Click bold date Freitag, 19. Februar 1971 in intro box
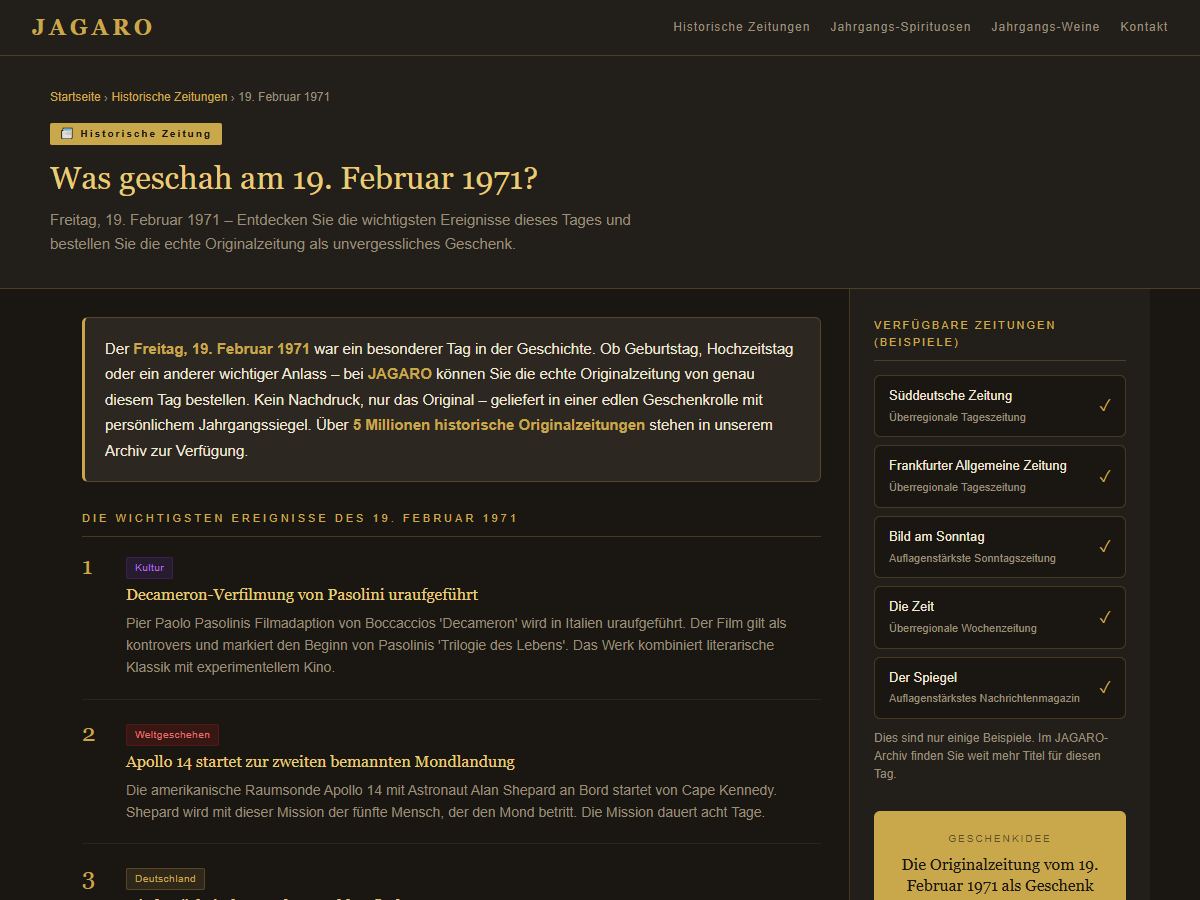The image size is (1200, 900). pos(222,349)
